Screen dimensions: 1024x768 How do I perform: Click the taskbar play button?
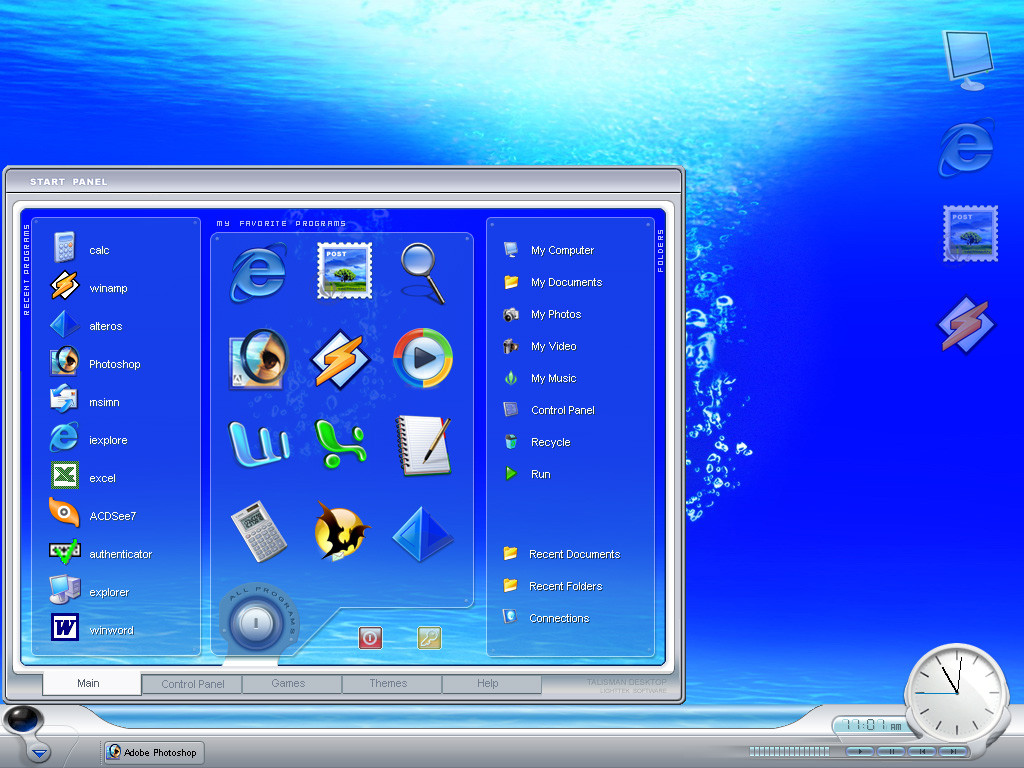tap(860, 752)
